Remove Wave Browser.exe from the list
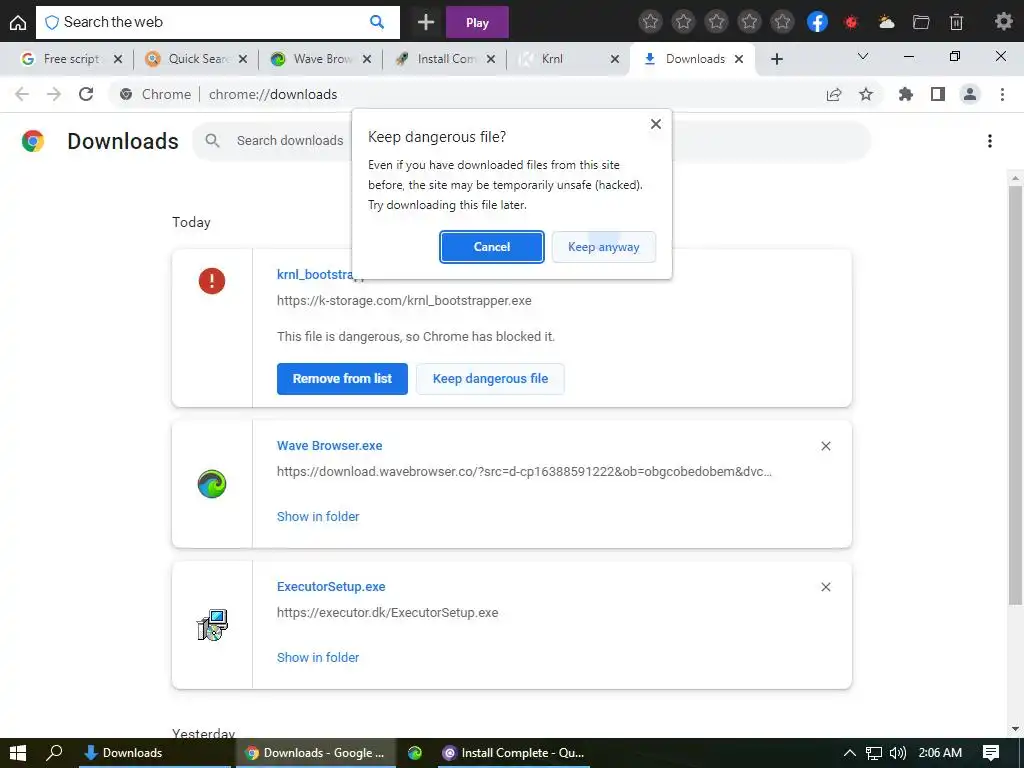Screen dimensions: 1024x768 click(825, 446)
